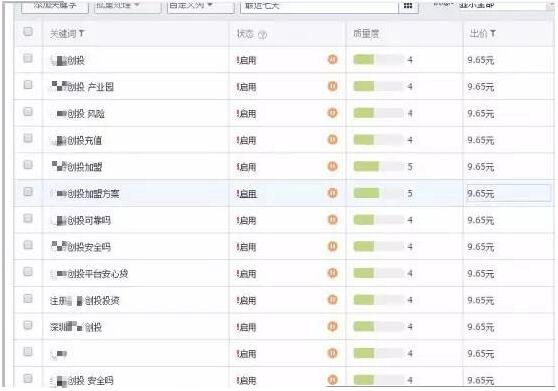Click 启用 status in 创投平台安心投 row

tap(247, 274)
